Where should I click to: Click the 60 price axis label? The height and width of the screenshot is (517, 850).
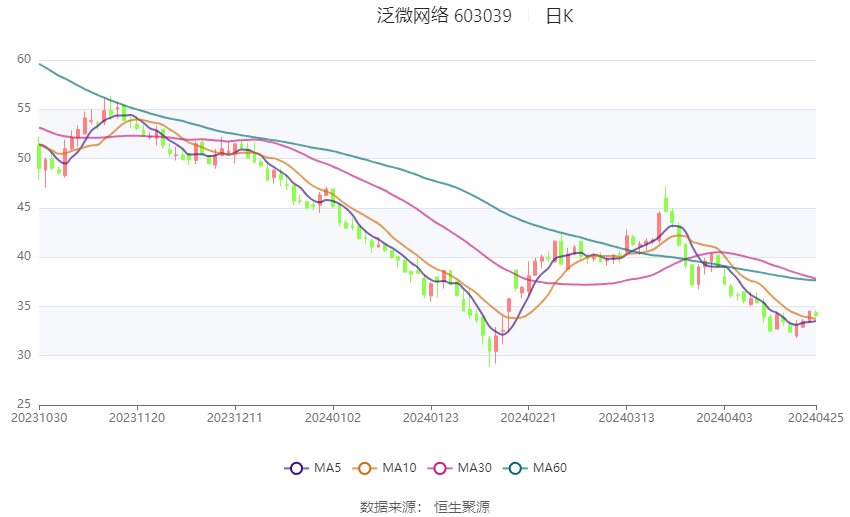point(24,59)
